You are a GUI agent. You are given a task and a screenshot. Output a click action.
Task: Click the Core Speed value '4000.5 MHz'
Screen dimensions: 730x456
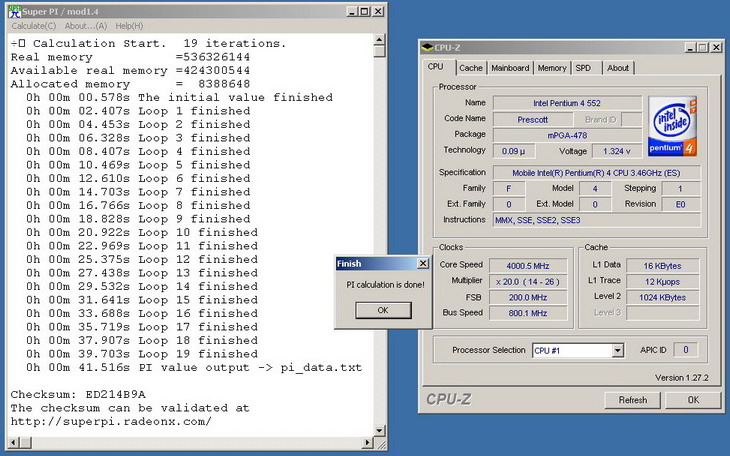pos(528,266)
